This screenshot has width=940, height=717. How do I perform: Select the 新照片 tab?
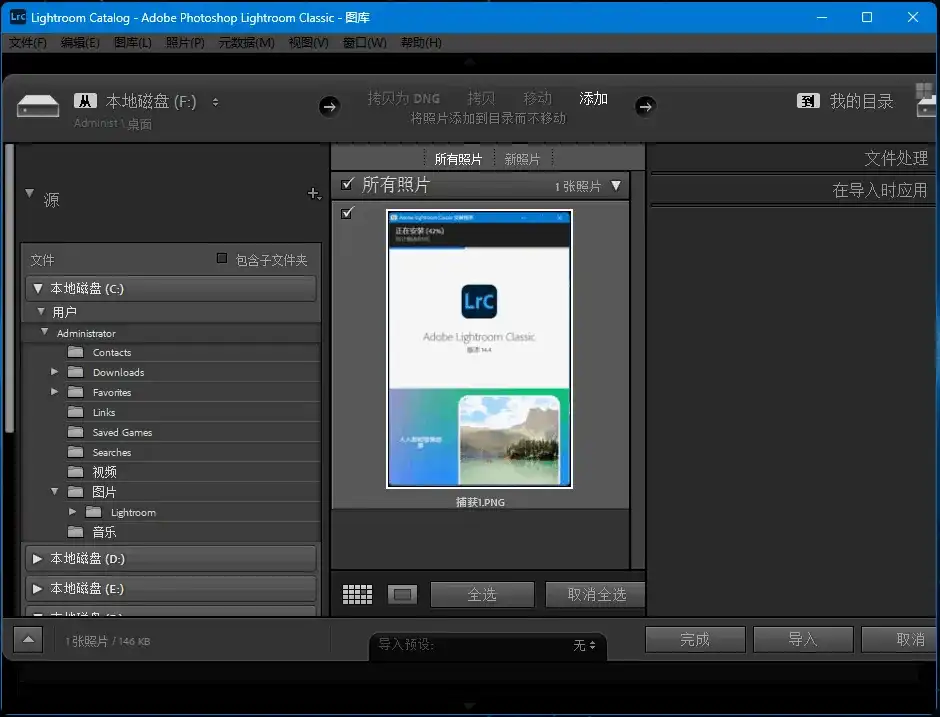coord(522,159)
